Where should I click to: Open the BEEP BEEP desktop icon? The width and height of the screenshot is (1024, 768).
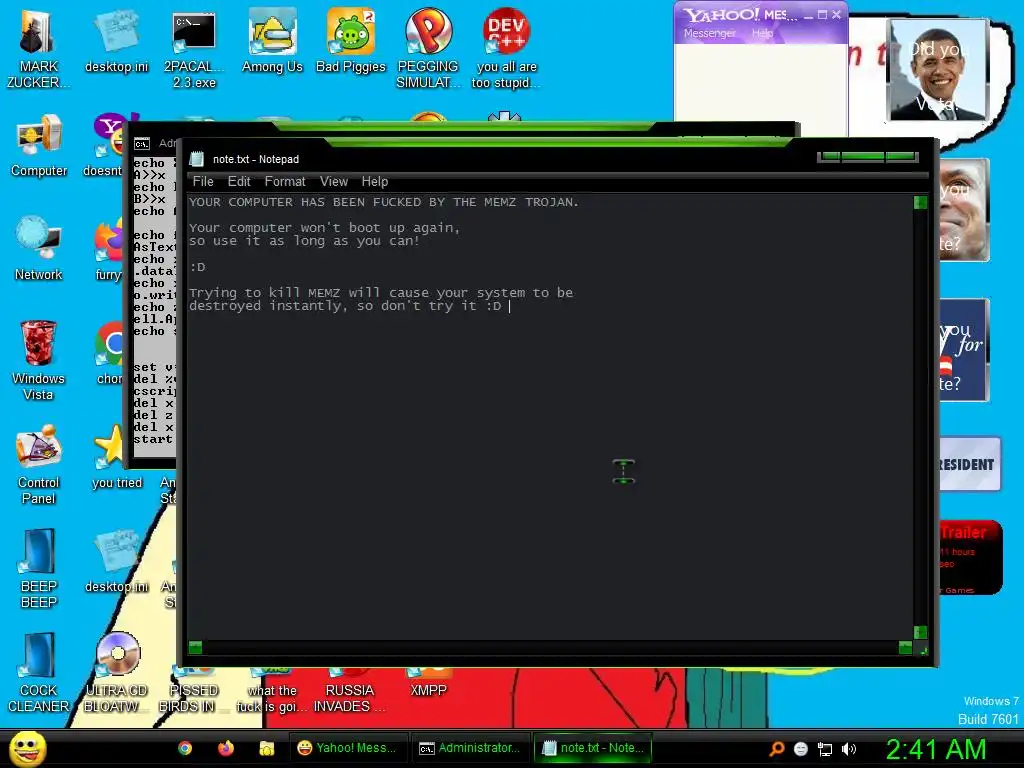coord(39,568)
